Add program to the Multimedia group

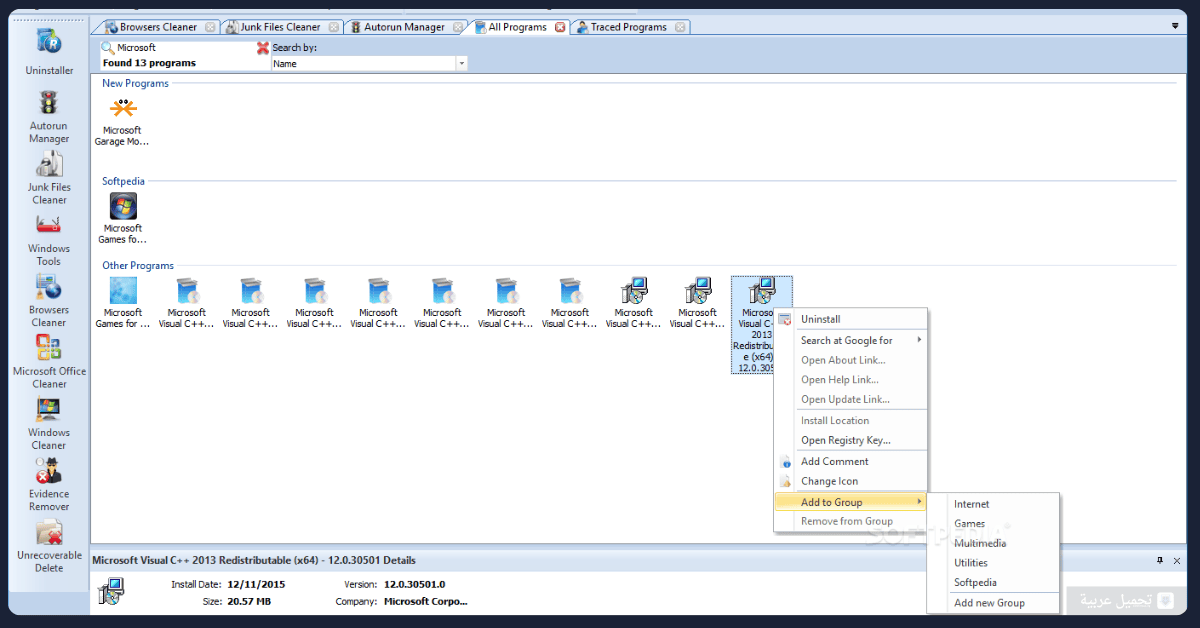pyautogui.click(x=992, y=543)
